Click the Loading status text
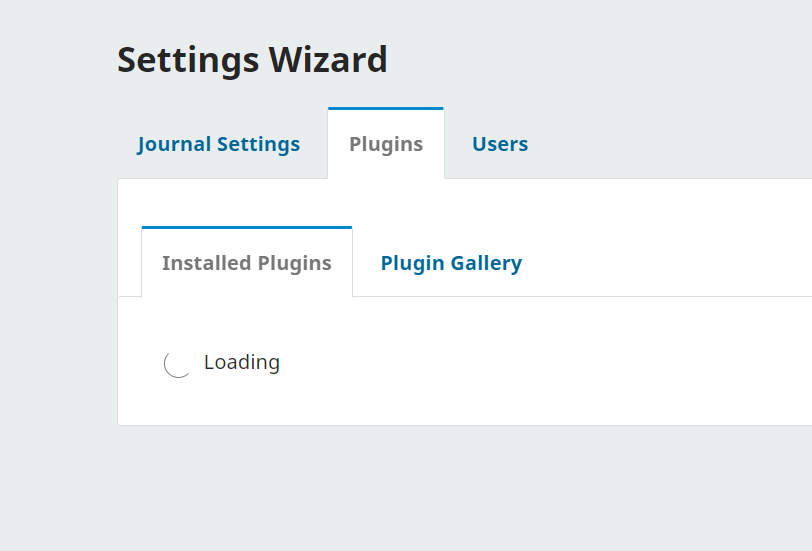Image resolution: width=812 pixels, height=551 pixels. 242,362
